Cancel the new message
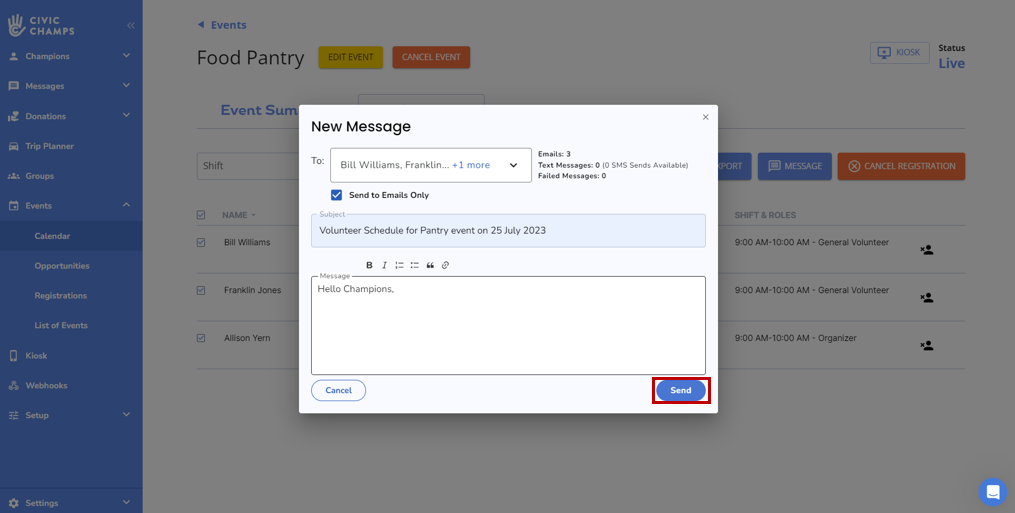 pyautogui.click(x=338, y=390)
